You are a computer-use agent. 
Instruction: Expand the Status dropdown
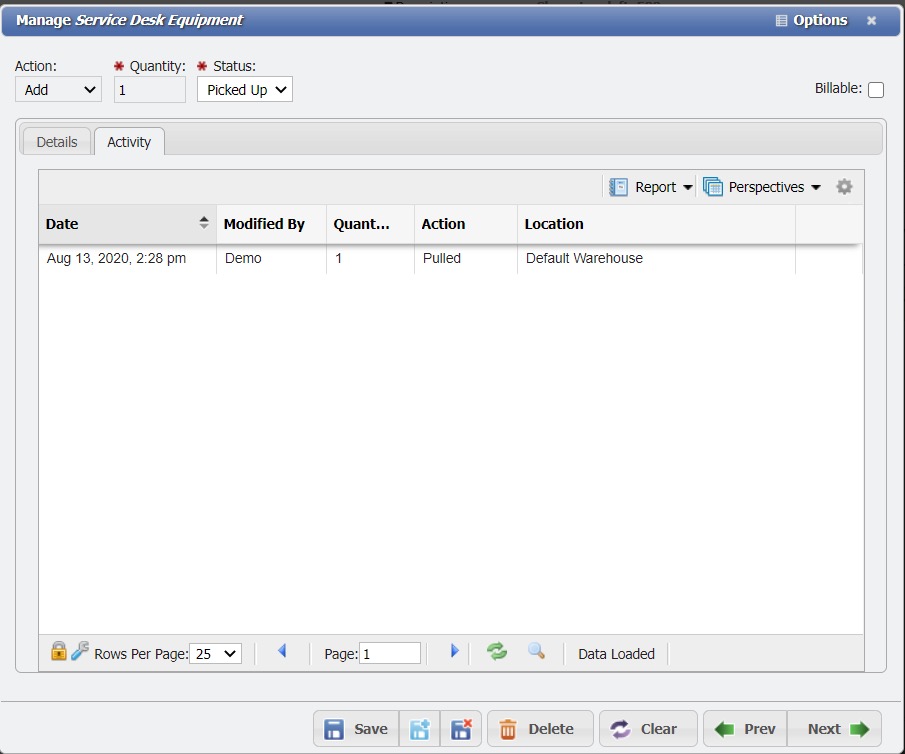point(244,90)
